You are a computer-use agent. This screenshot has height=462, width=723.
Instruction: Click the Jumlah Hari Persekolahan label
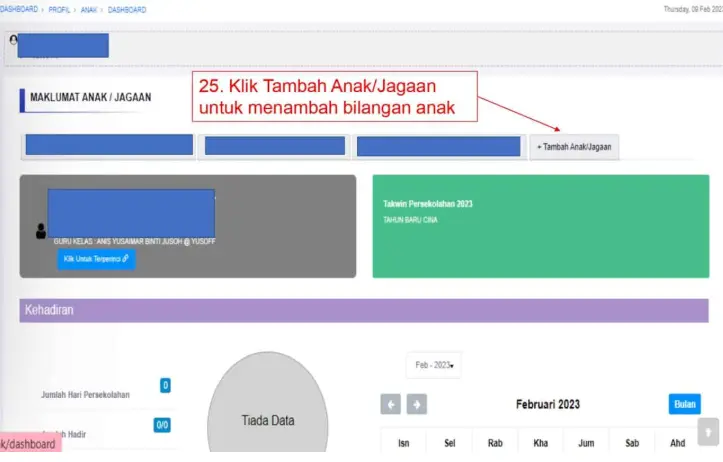[x=85, y=395]
